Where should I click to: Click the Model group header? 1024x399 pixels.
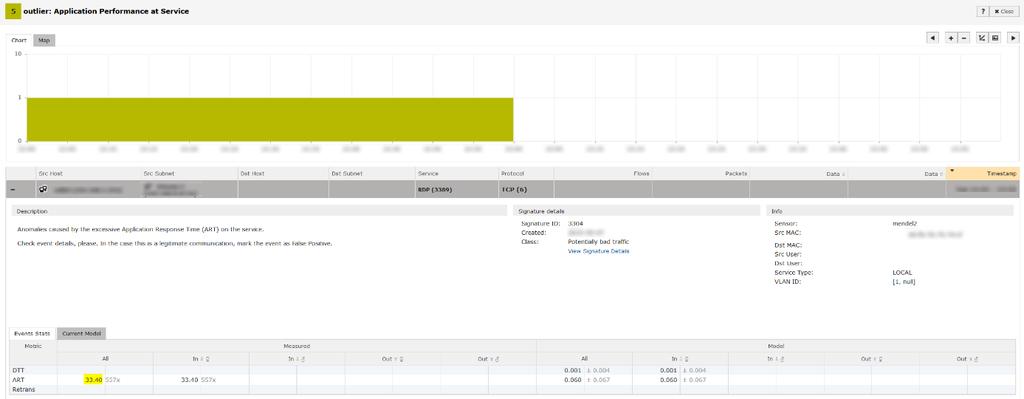[x=776, y=345]
